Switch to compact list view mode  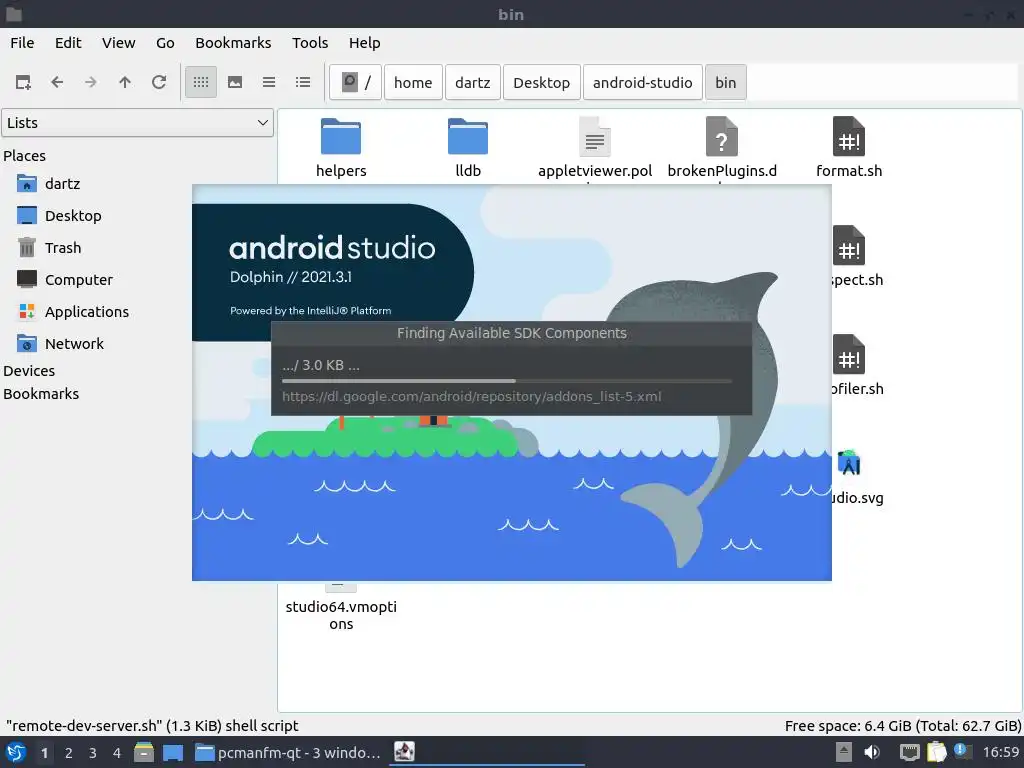click(269, 82)
